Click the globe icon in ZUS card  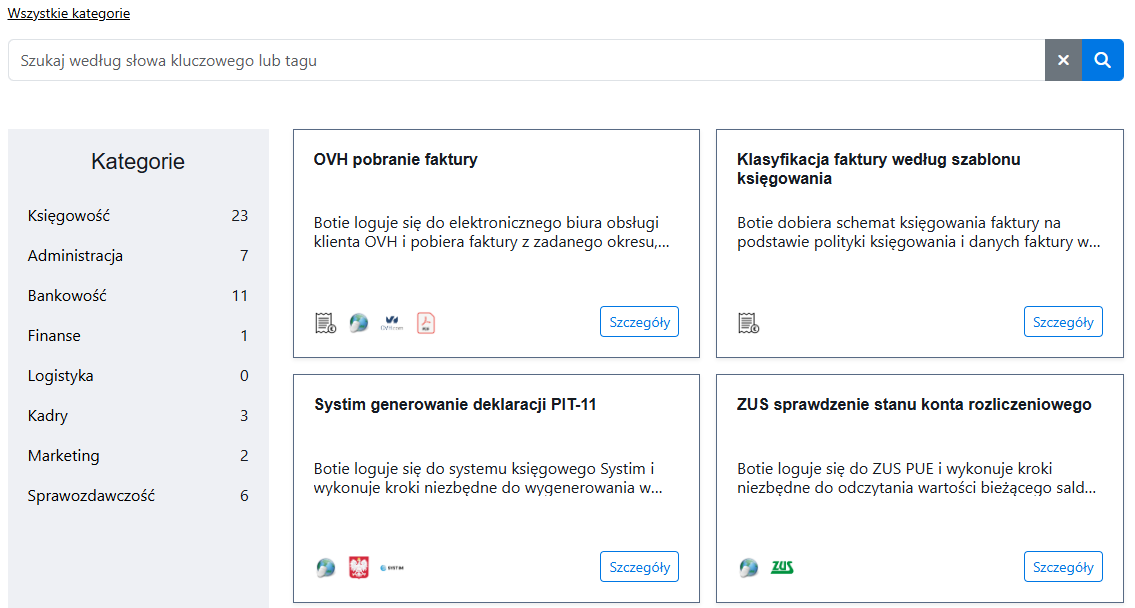click(x=748, y=567)
